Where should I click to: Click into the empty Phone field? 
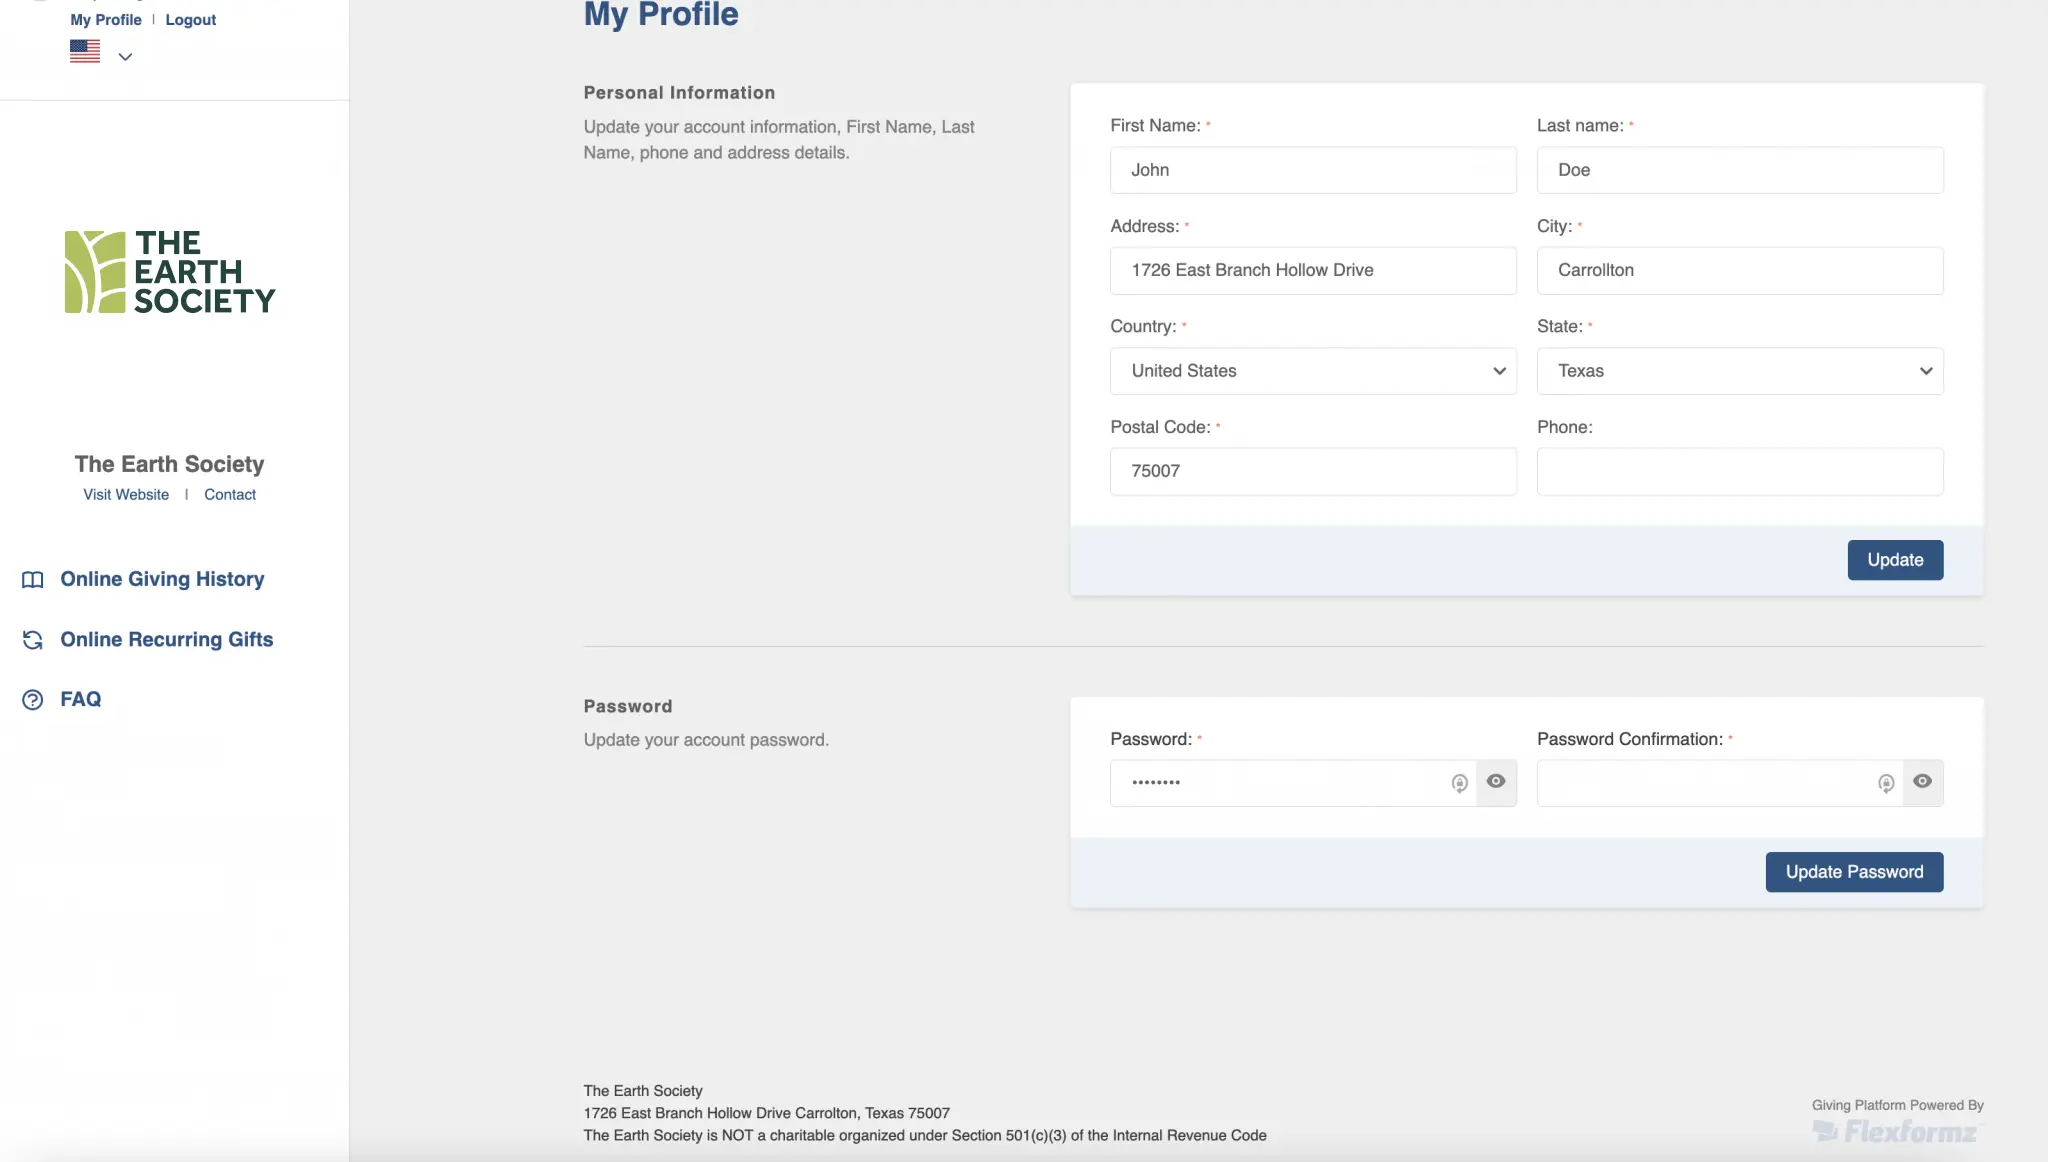point(1739,472)
